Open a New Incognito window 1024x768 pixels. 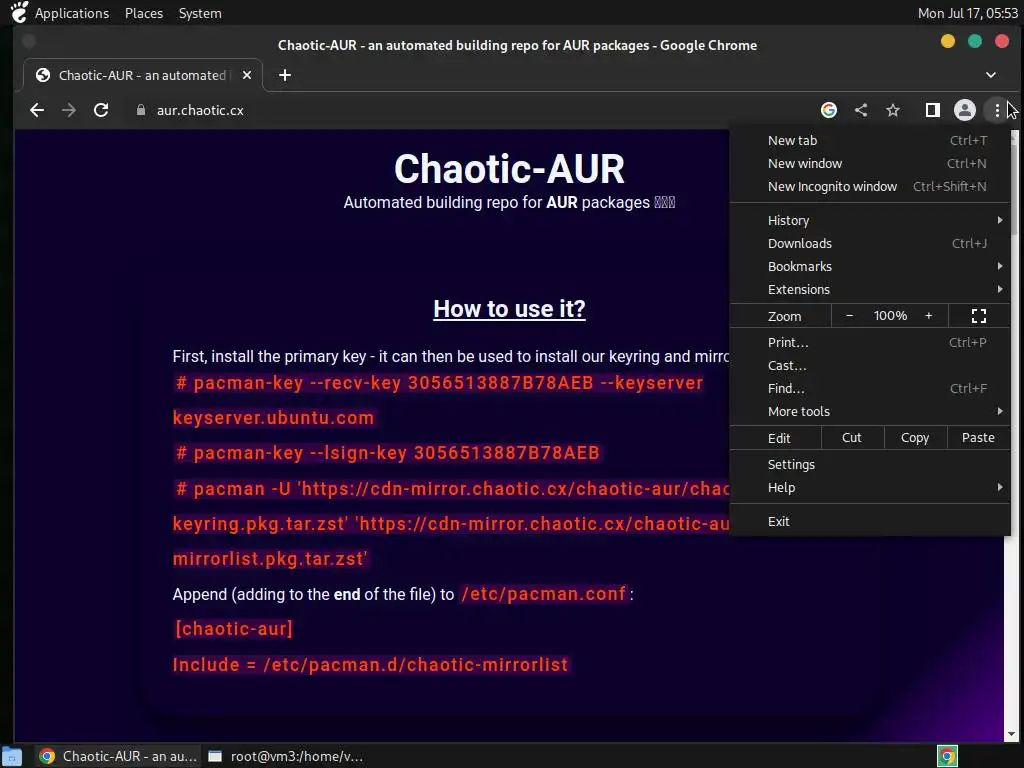(x=870, y=187)
